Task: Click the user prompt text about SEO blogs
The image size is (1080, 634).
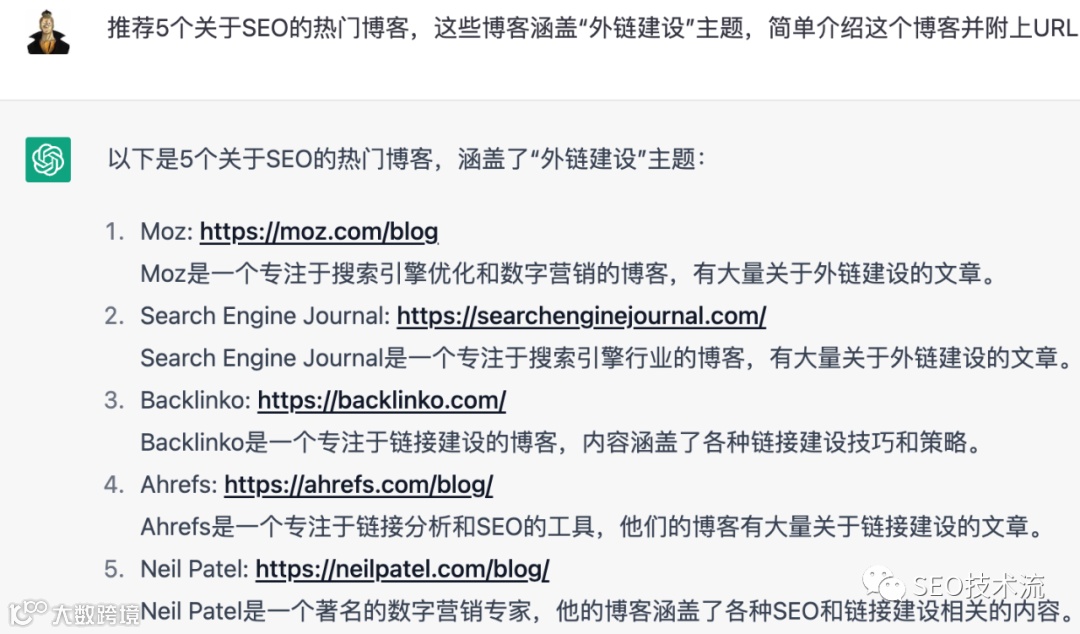Action: pyautogui.click(x=592, y=28)
